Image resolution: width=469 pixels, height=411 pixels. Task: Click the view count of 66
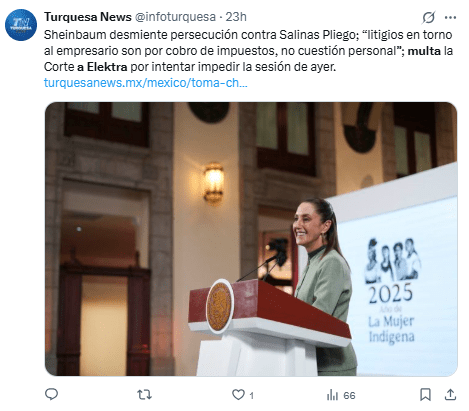[x=349, y=396]
